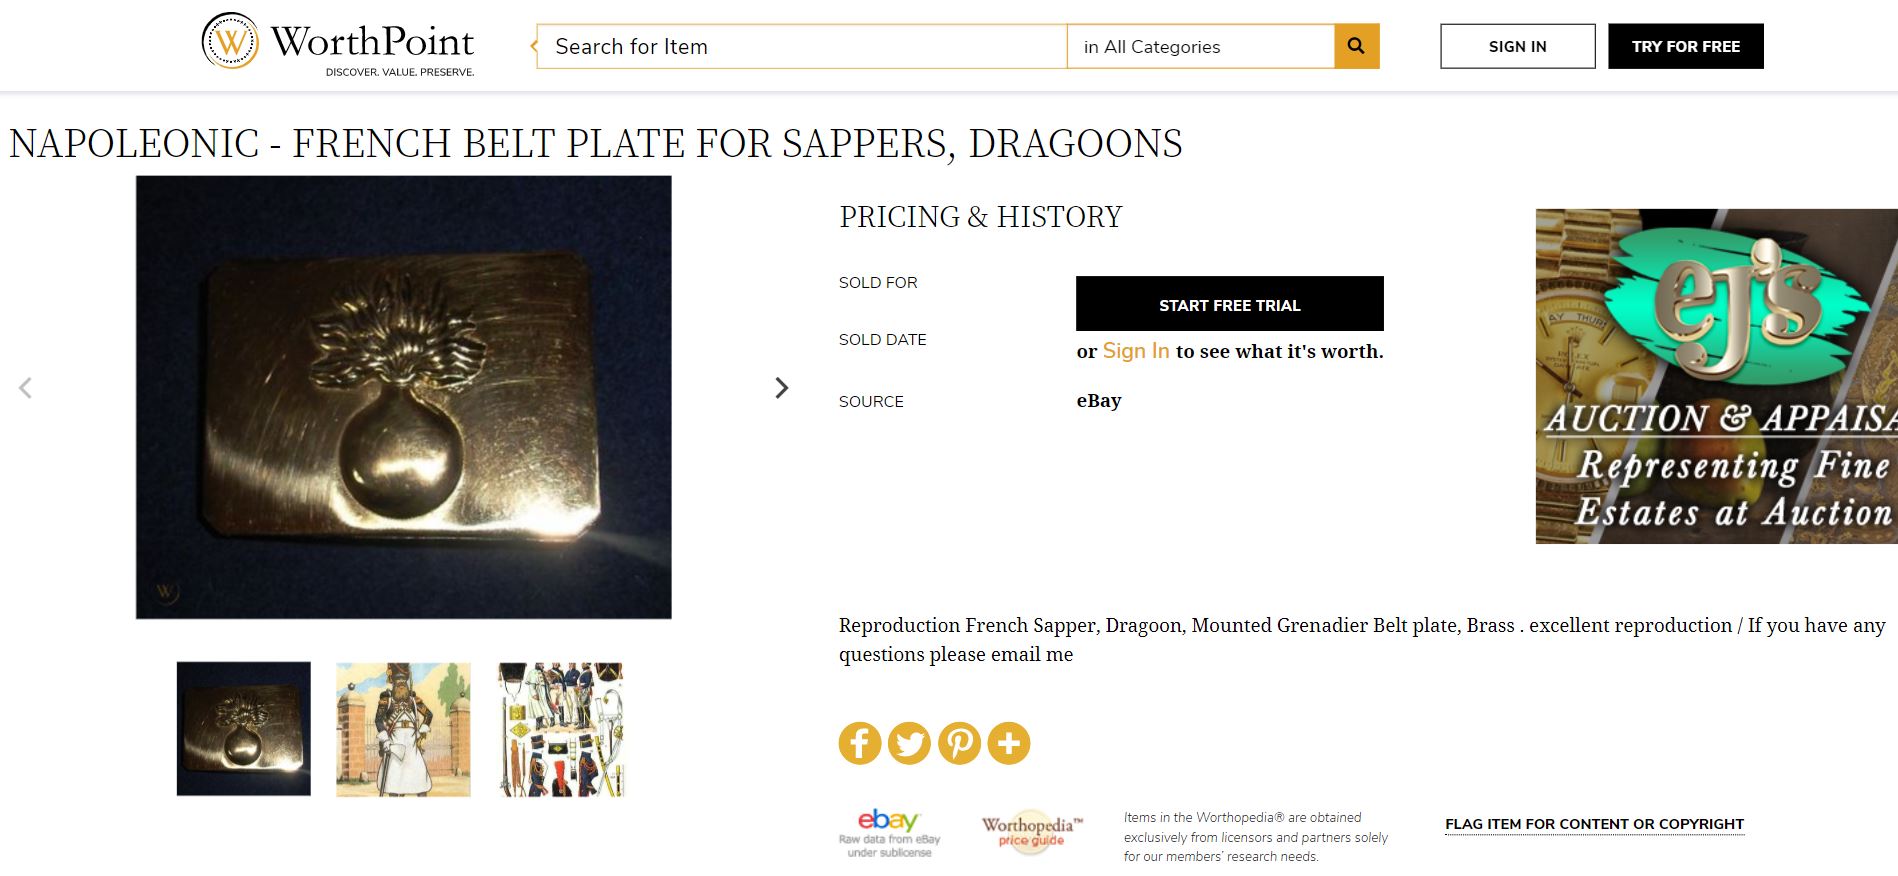
Task: Show previous item image
Action: 26,388
